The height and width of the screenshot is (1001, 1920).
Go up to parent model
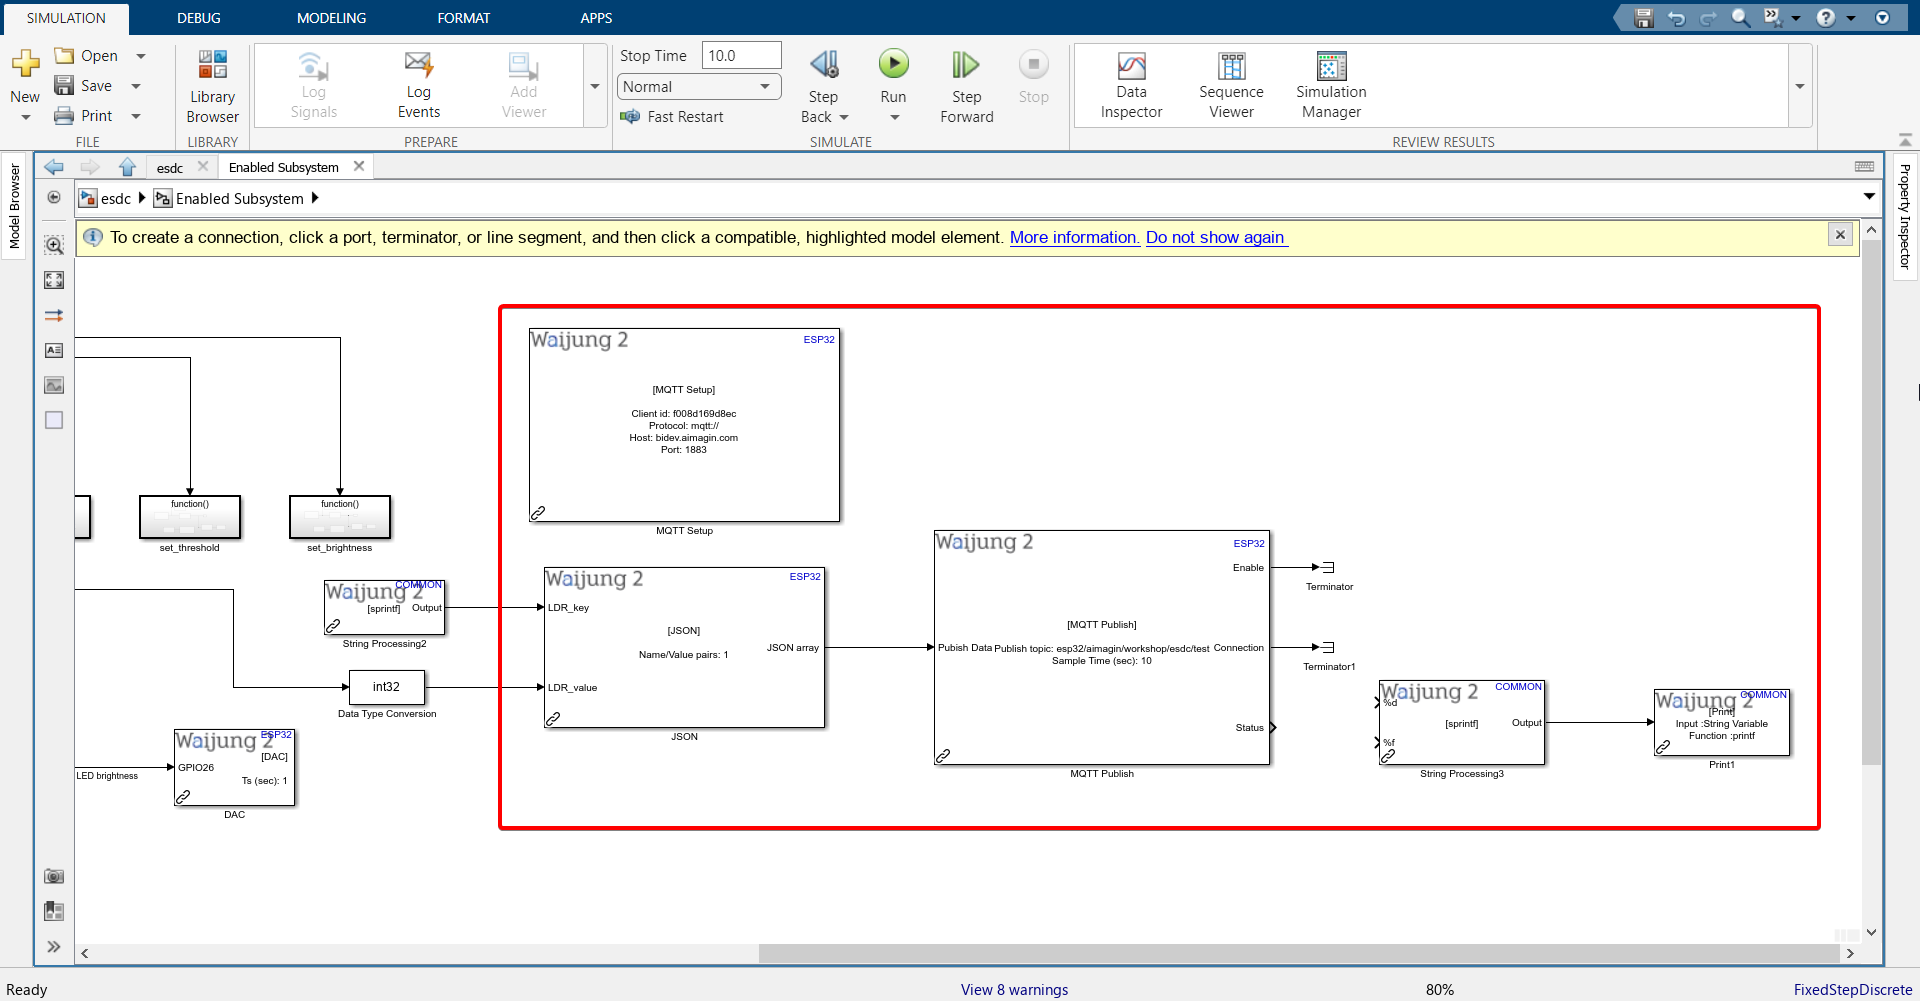click(127, 167)
